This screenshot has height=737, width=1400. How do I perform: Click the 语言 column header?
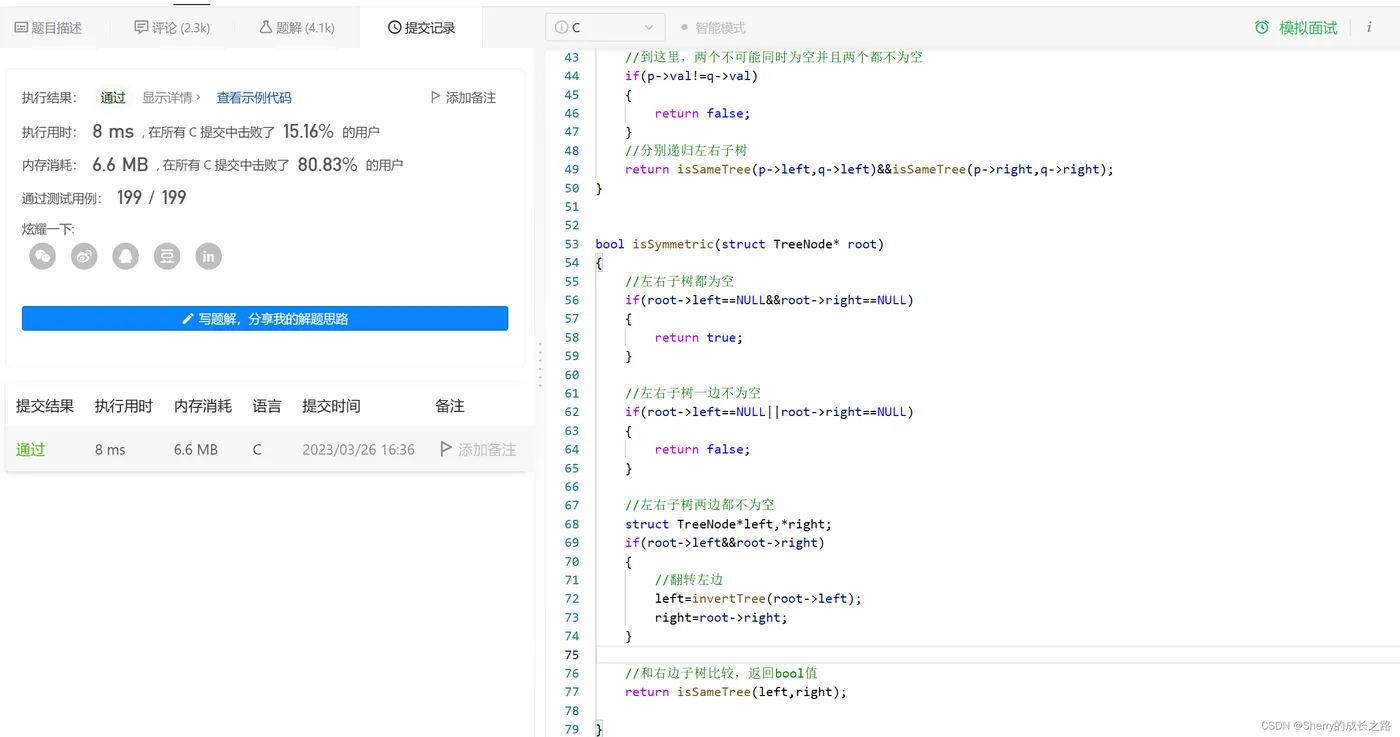[x=267, y=406]
